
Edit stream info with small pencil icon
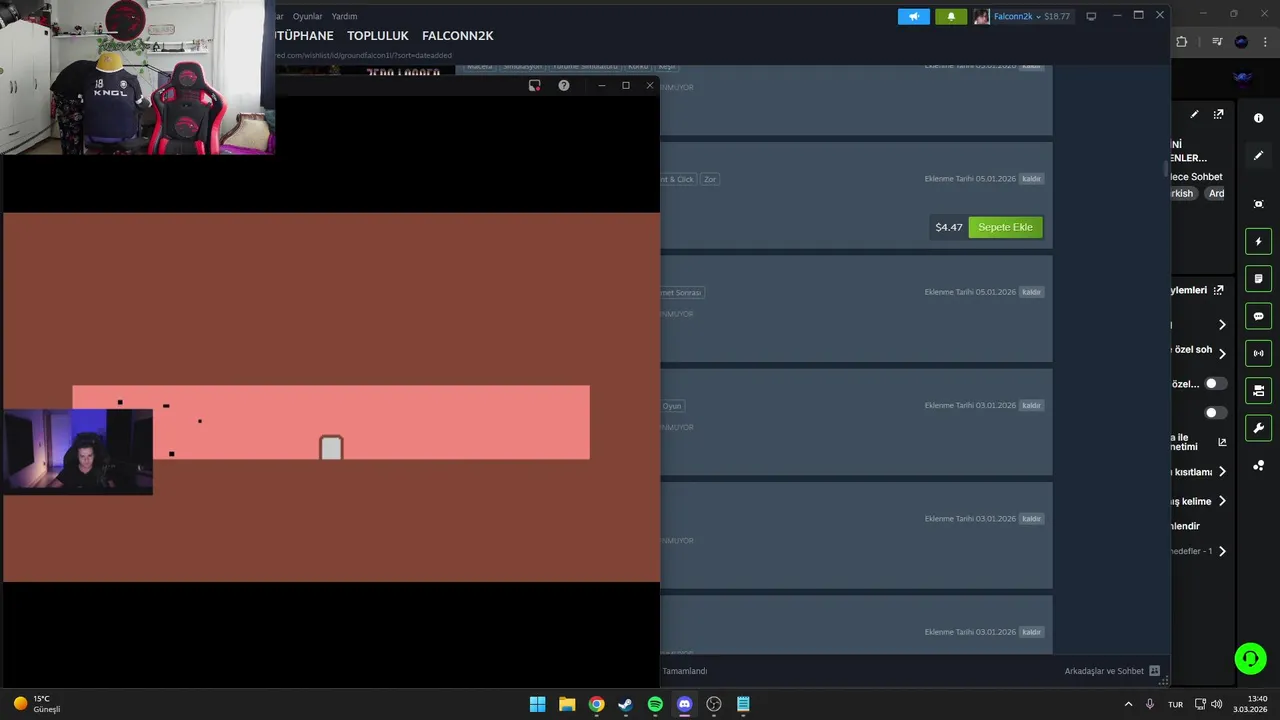click(1194, 114)
